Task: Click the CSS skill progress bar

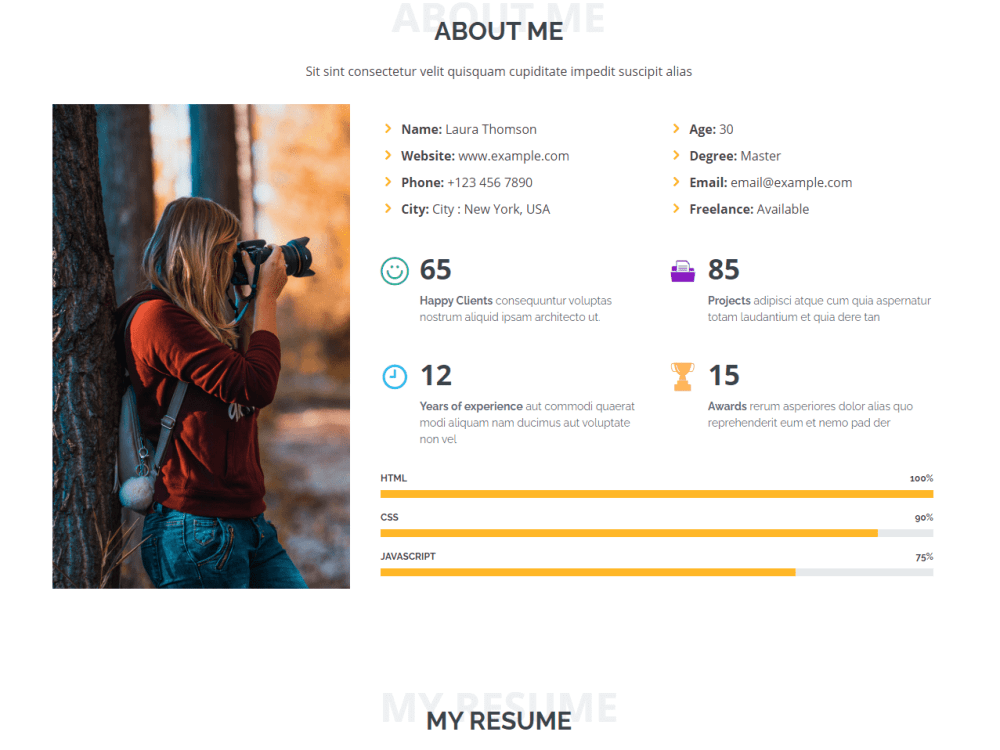Action: (x=657, y=533)
